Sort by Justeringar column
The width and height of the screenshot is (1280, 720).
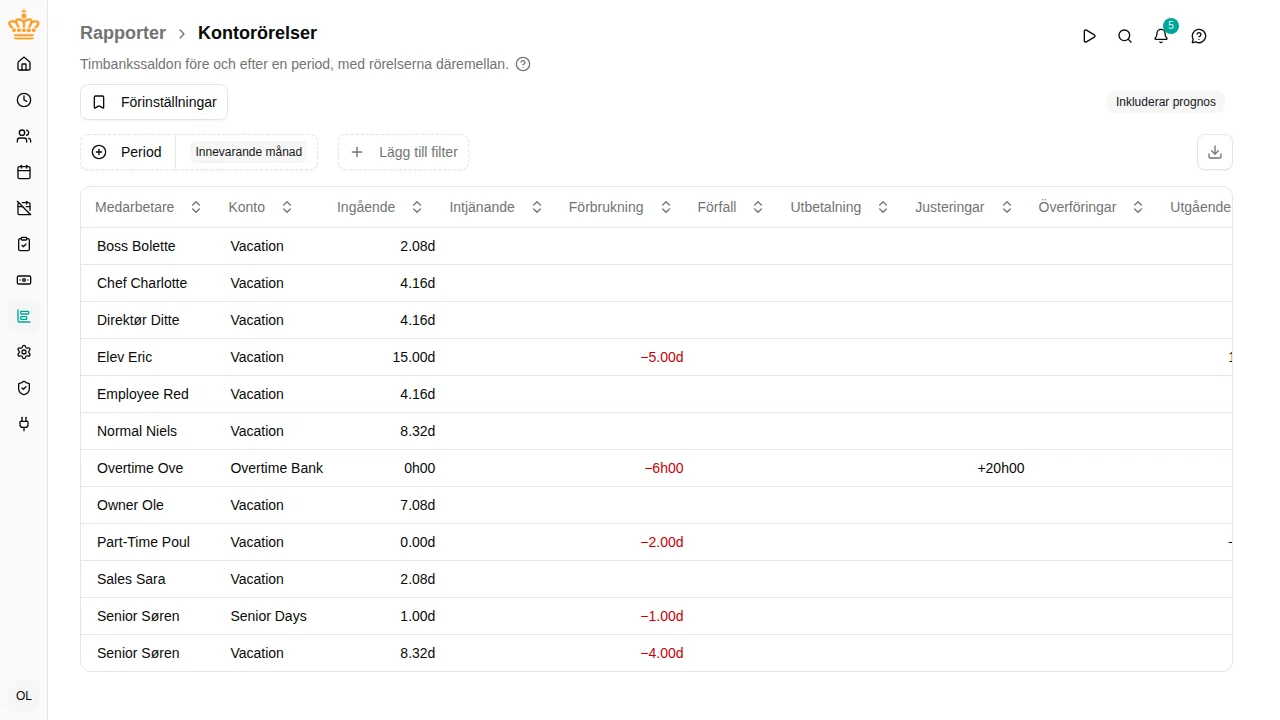pyautogui.click(x=964, y=207)
